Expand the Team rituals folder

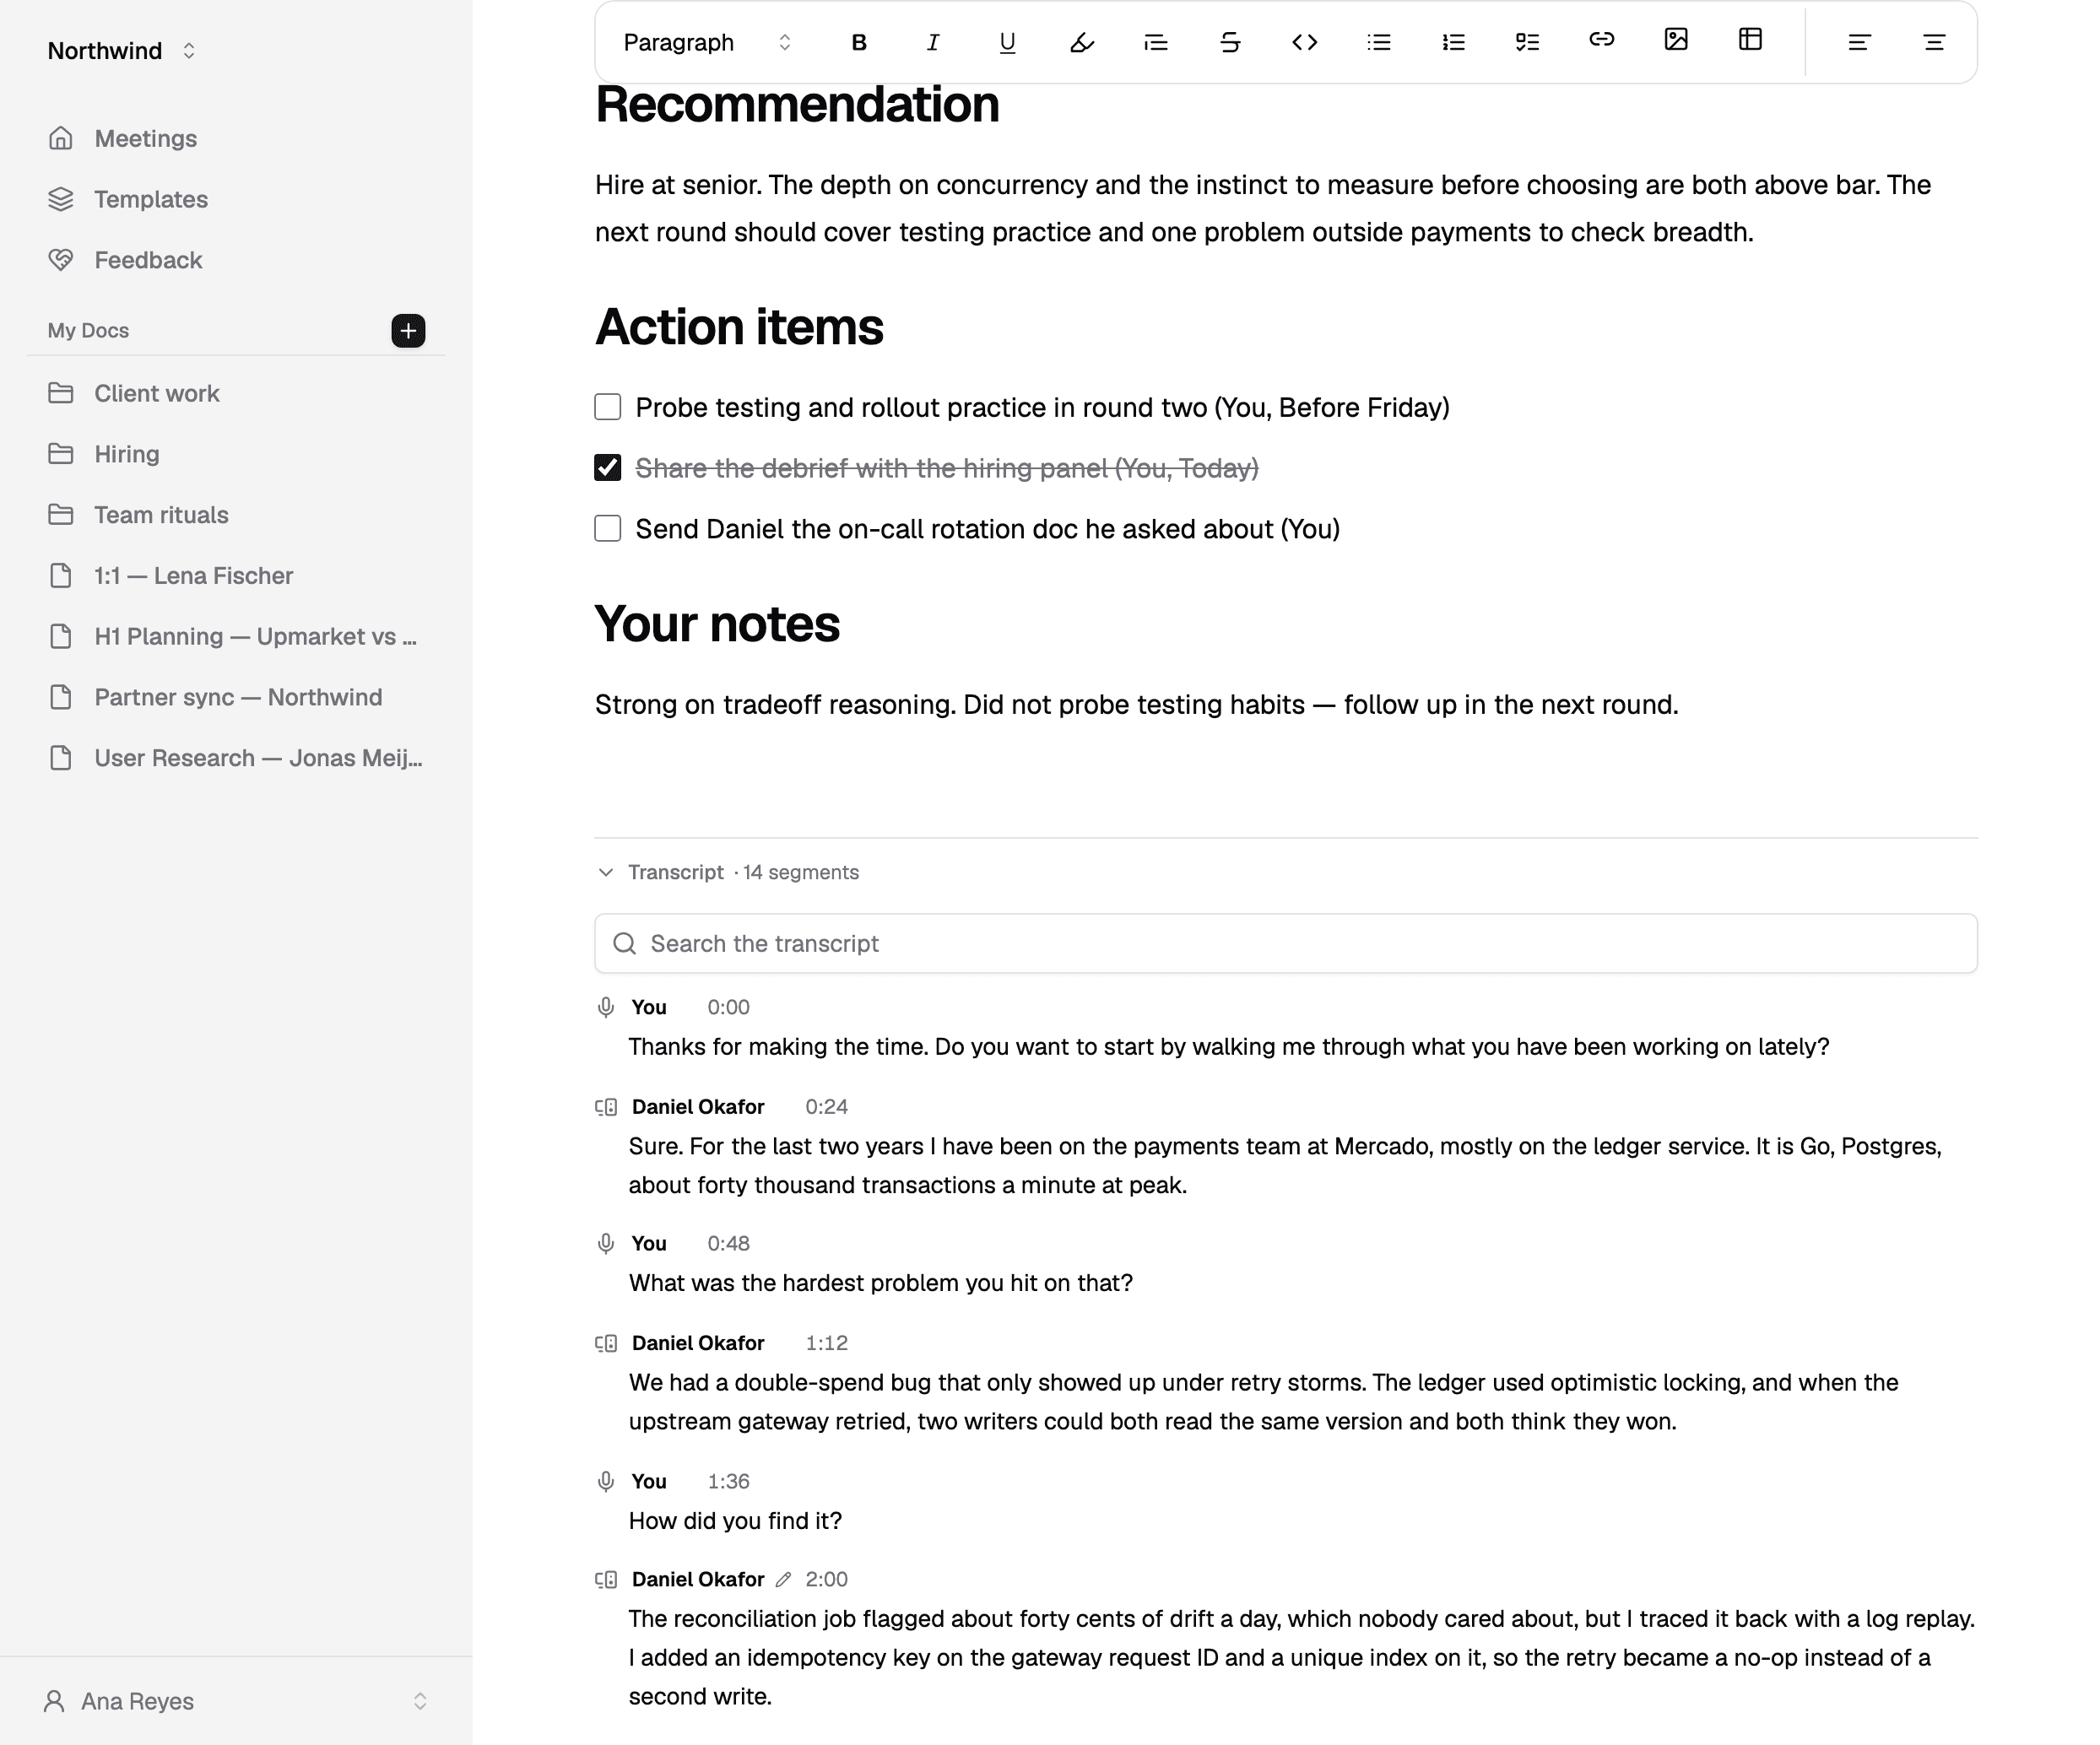[236, 515]
